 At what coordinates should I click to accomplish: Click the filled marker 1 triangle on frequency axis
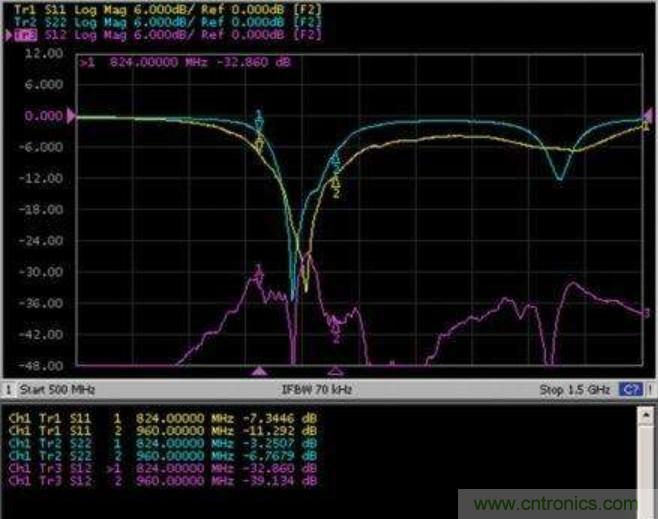260,370
